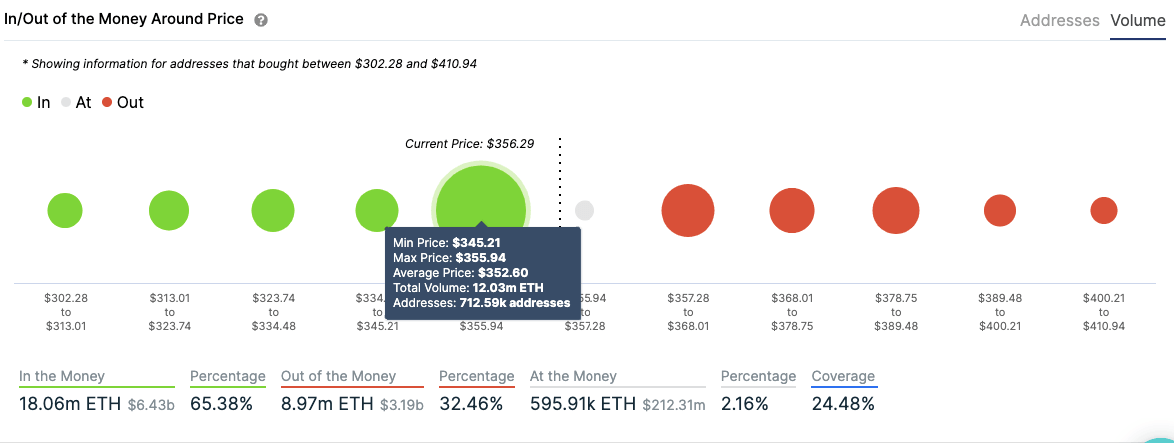This screenshot has height=443, width=1174.
Task: Click the red bubble for $400.21 to $410.94
Action: [x=1104, y=211]
